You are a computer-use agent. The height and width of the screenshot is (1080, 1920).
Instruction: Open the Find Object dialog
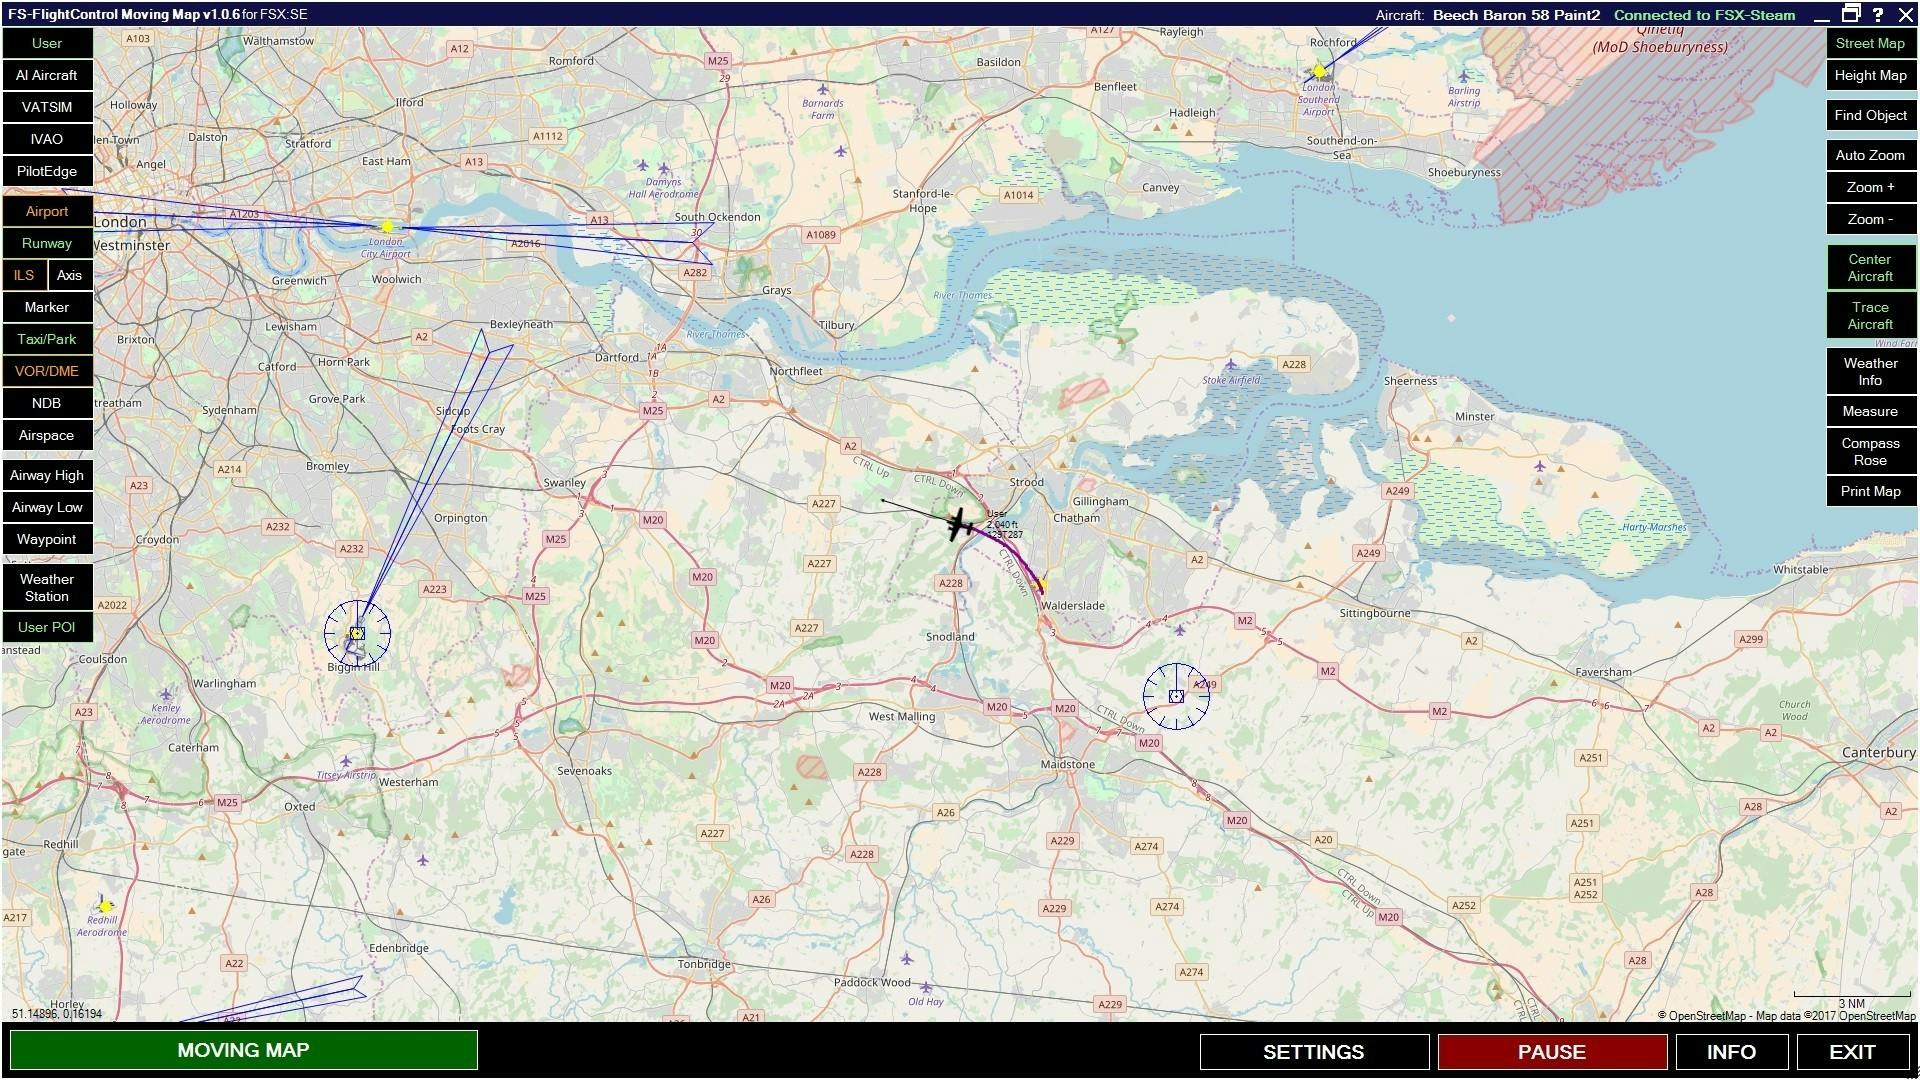click(1870, 115)
